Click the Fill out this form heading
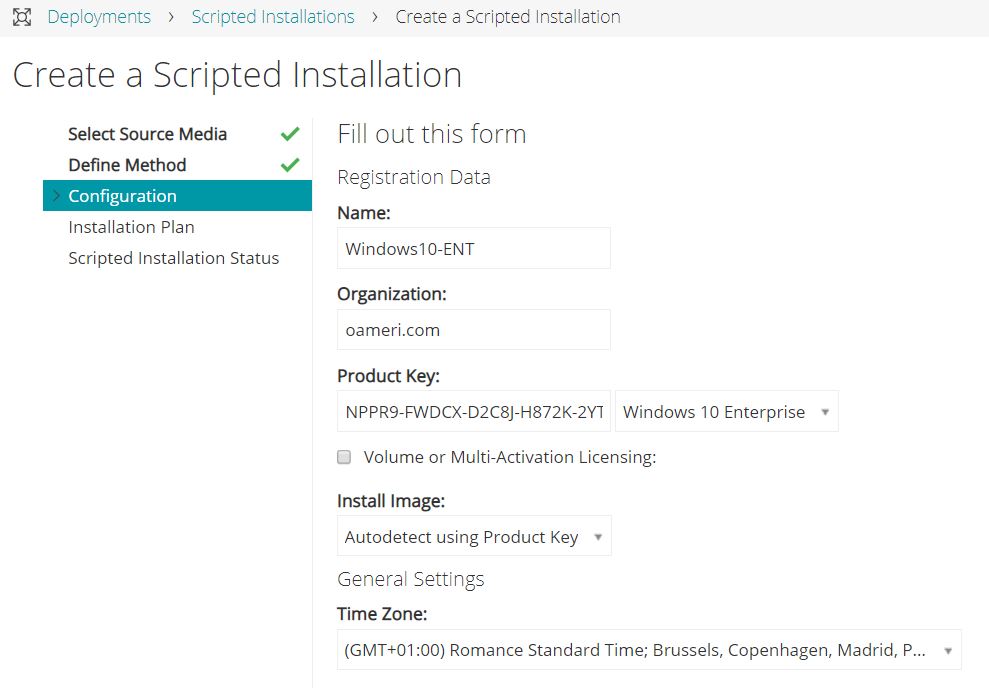Viewport: 989px width, 688px height. [x=432, y=134]
